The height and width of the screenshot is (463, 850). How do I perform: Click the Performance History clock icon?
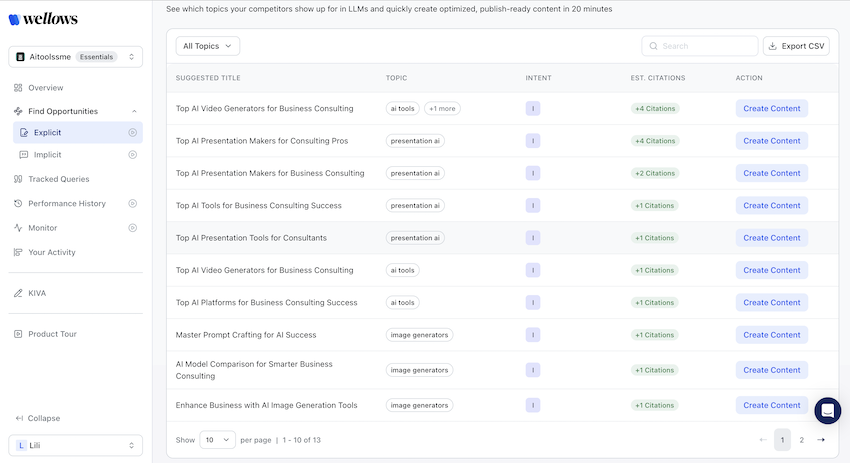[18, 203]
